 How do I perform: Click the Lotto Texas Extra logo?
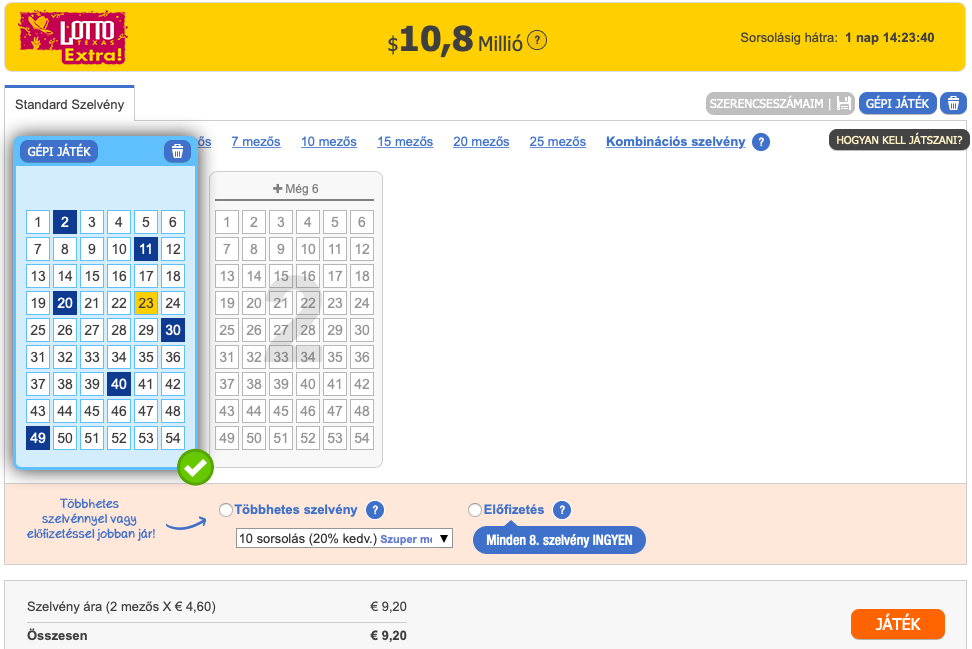click(x=73, y=38)
